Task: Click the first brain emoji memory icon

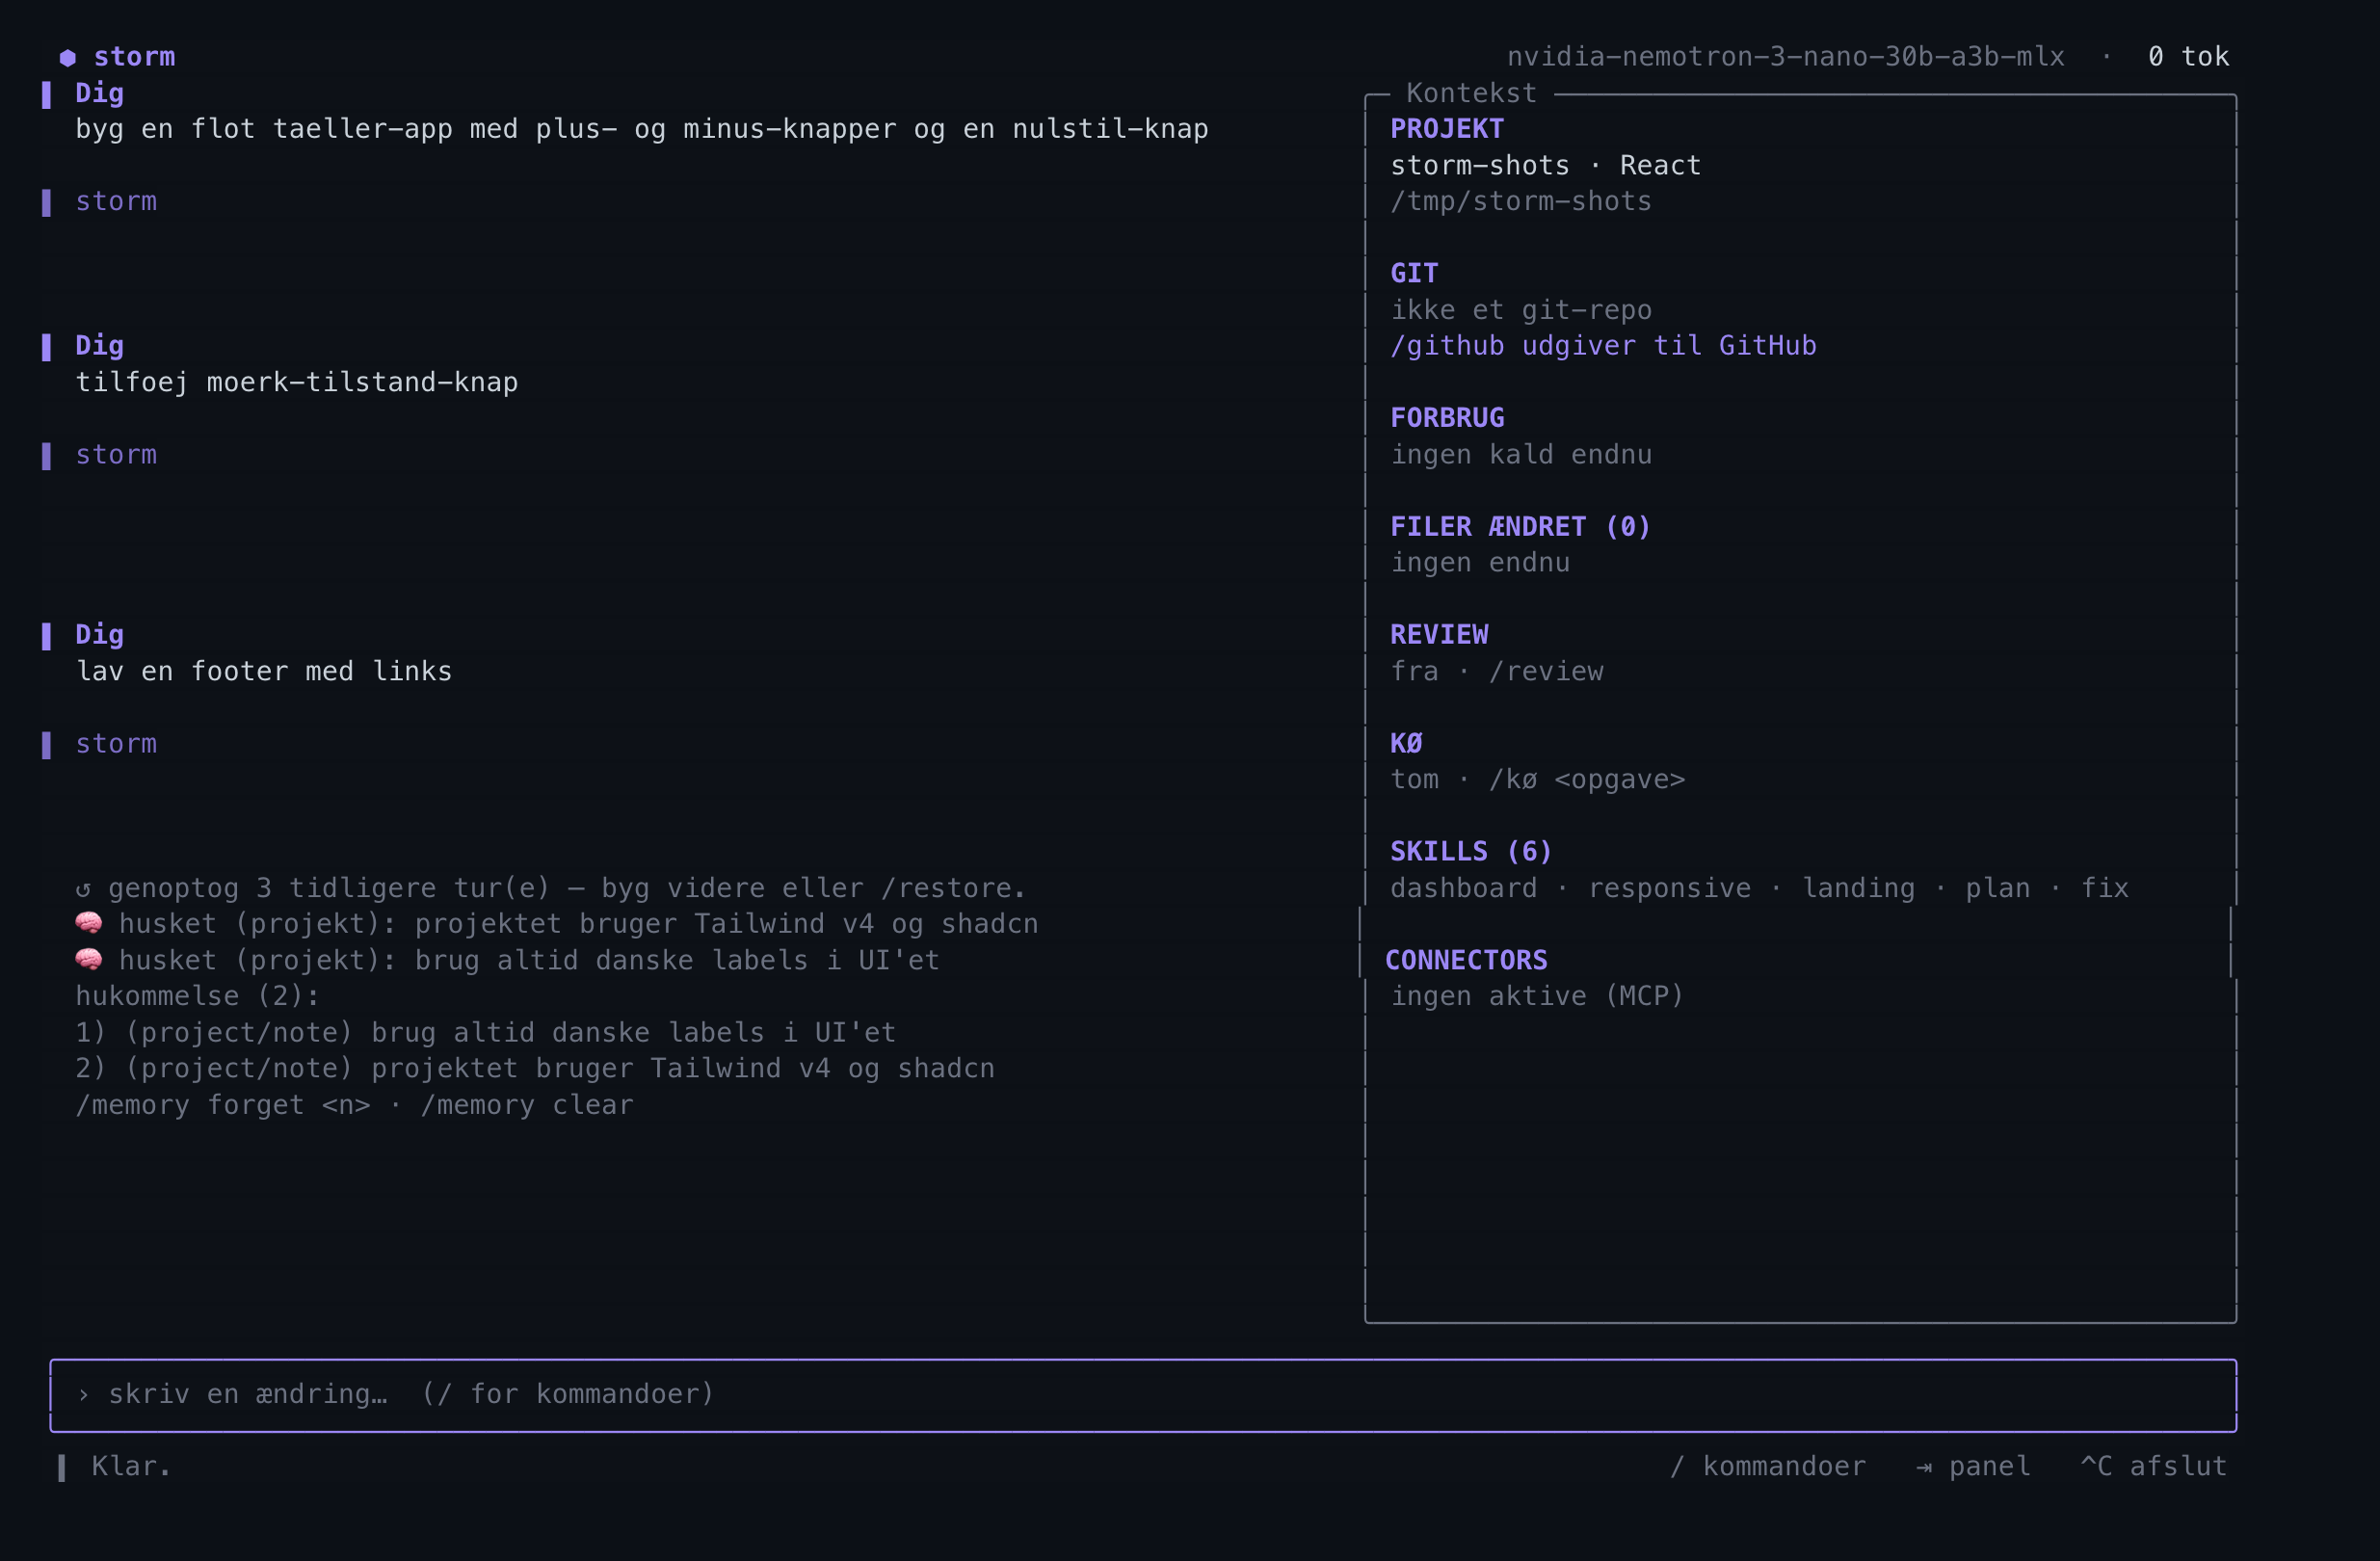Action: point(89,923)
